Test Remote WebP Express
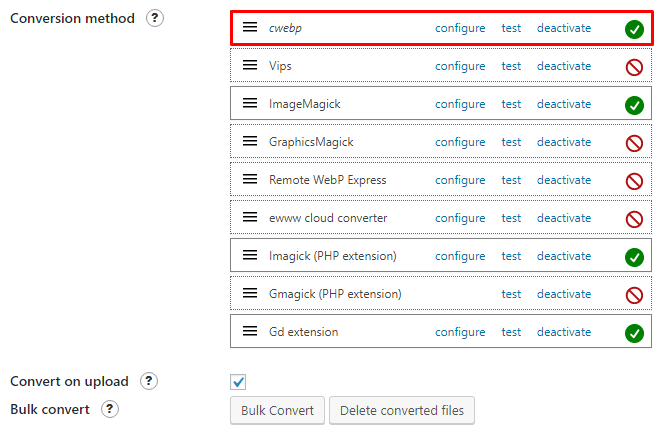 tap(511, 180)
